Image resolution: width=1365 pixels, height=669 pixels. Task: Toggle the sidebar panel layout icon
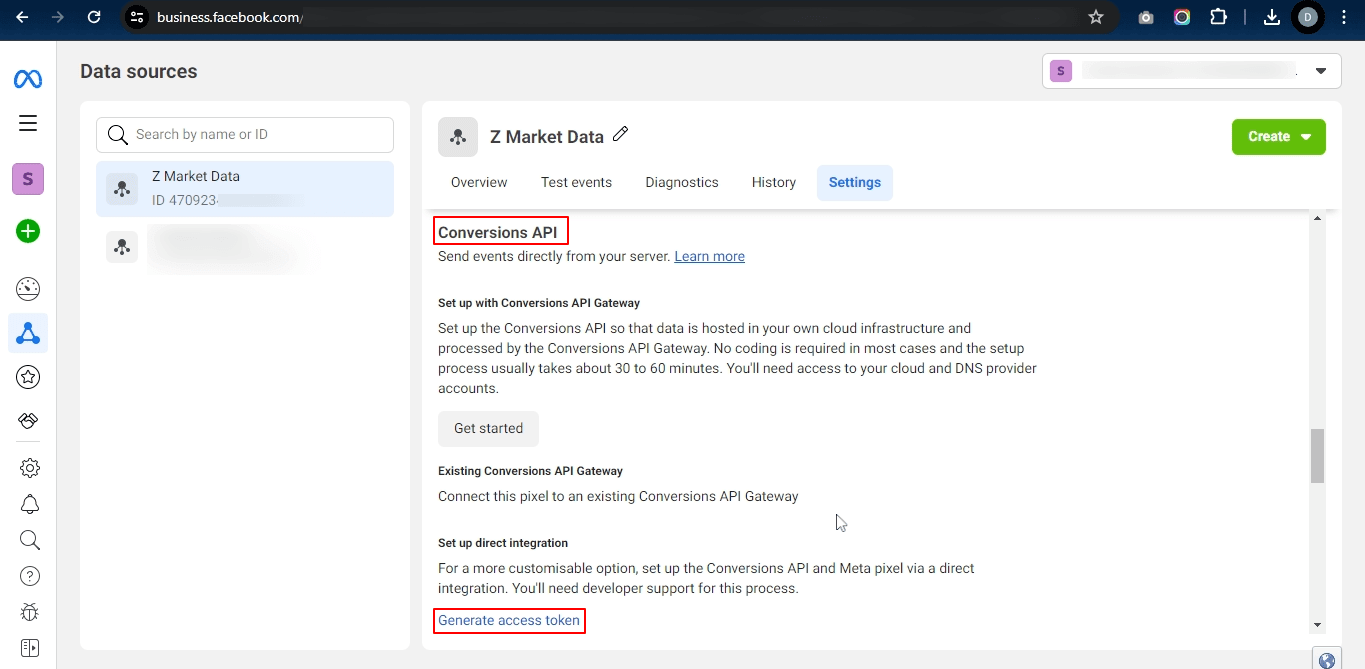[29, 648]
